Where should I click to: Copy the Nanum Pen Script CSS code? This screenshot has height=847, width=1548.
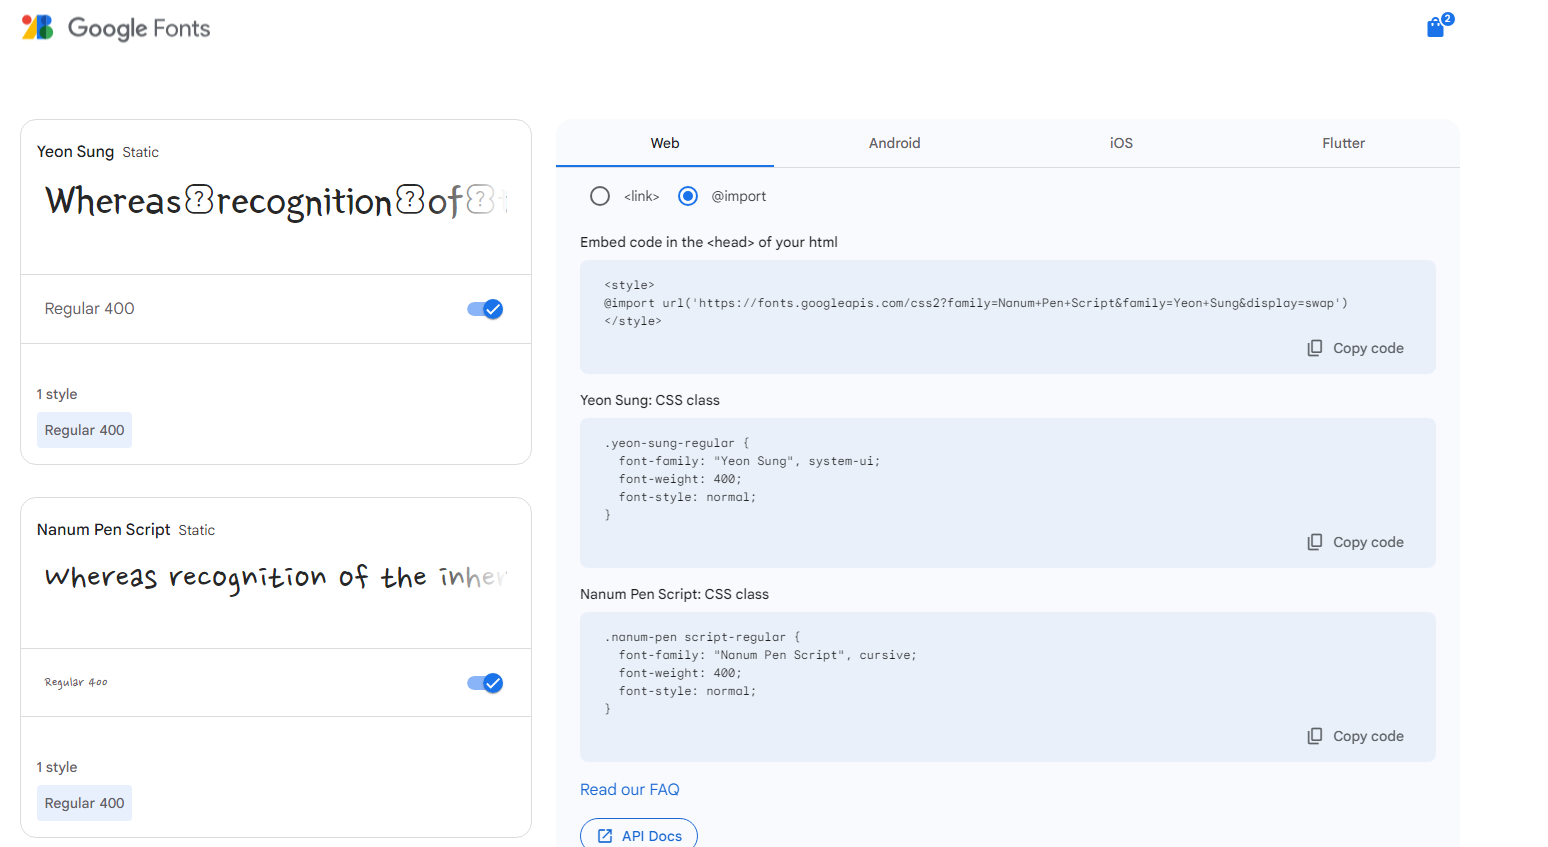point(1355,736)
